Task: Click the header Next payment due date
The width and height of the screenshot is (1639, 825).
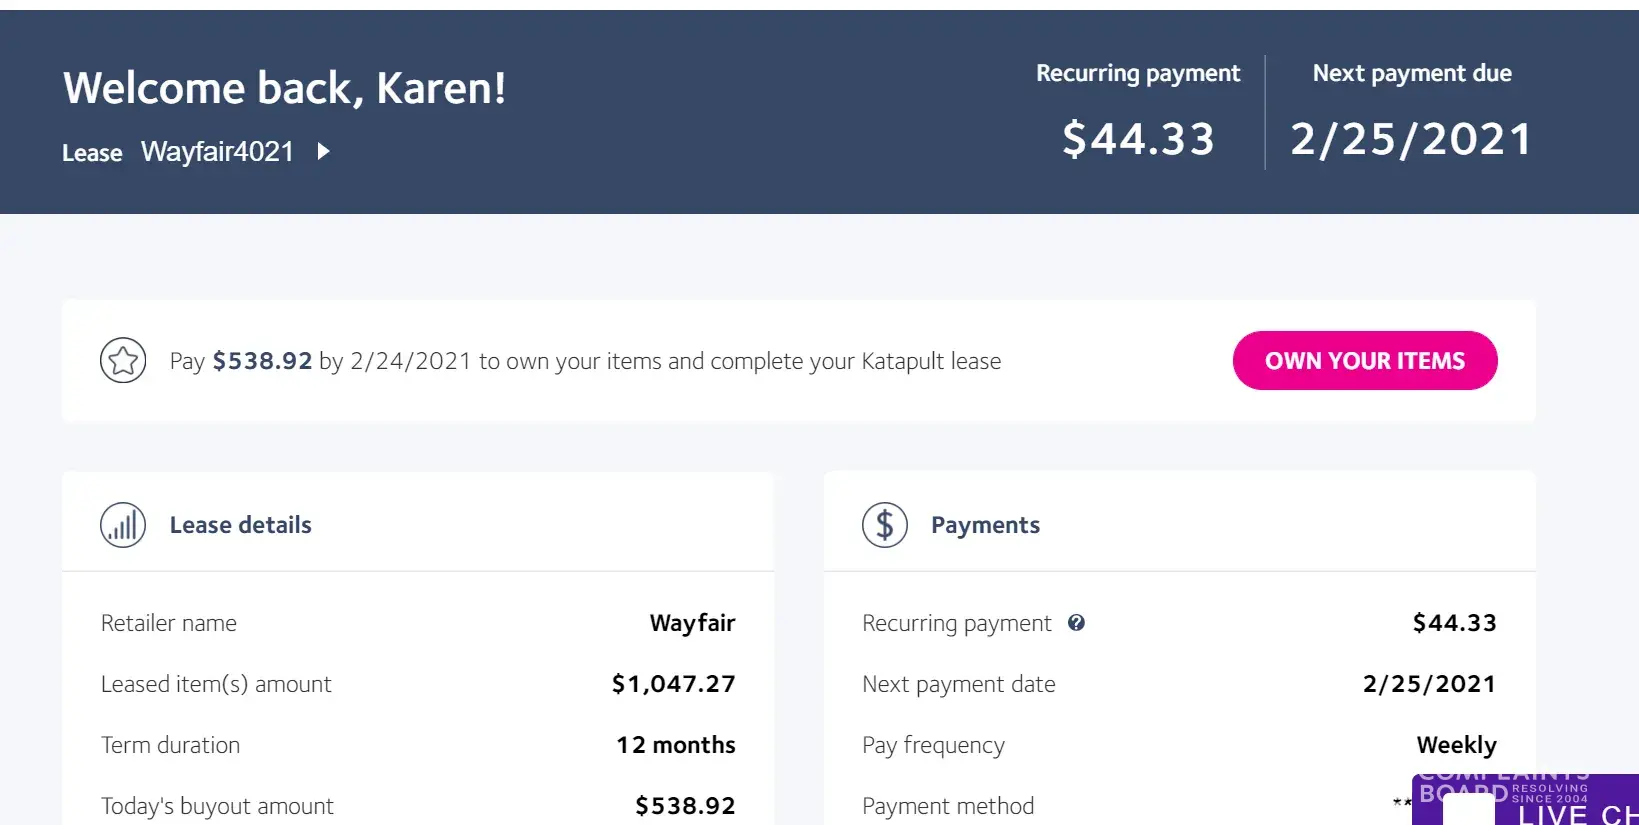Action: click(x=1410, y=139)
